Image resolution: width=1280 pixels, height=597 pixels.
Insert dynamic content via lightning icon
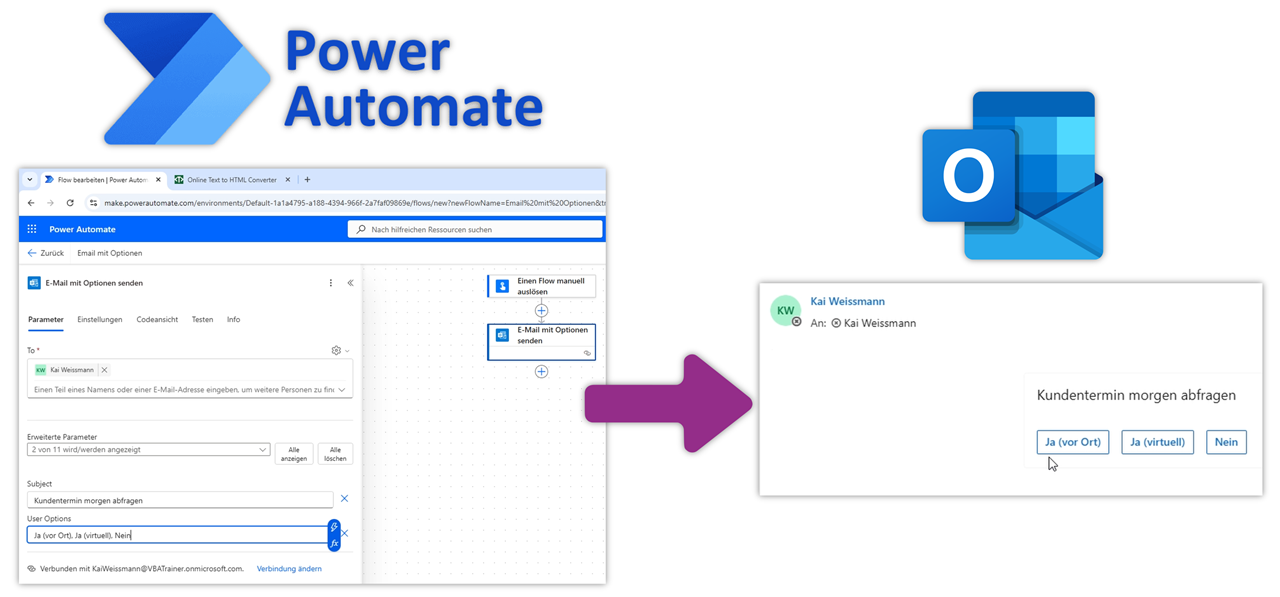click(334, 527)
